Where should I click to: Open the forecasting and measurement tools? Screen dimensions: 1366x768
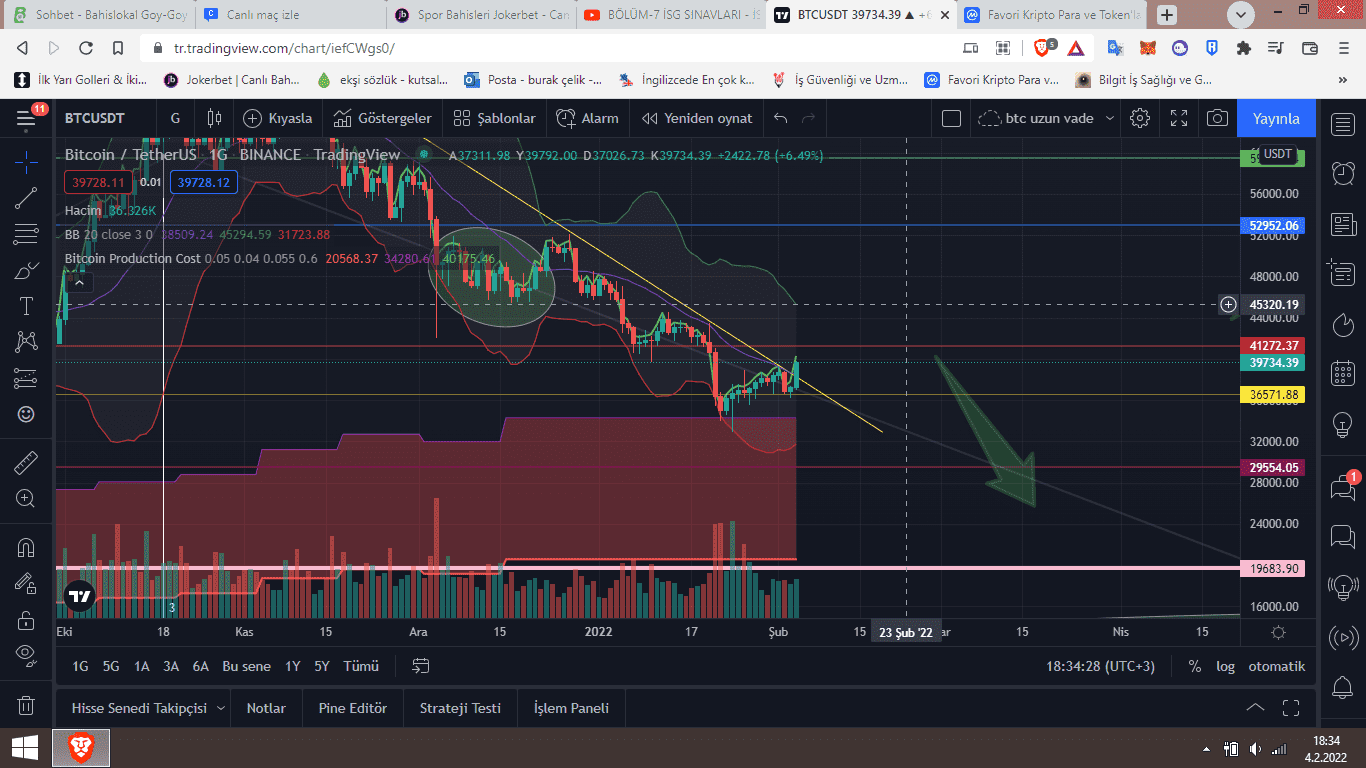coord(27,378)
